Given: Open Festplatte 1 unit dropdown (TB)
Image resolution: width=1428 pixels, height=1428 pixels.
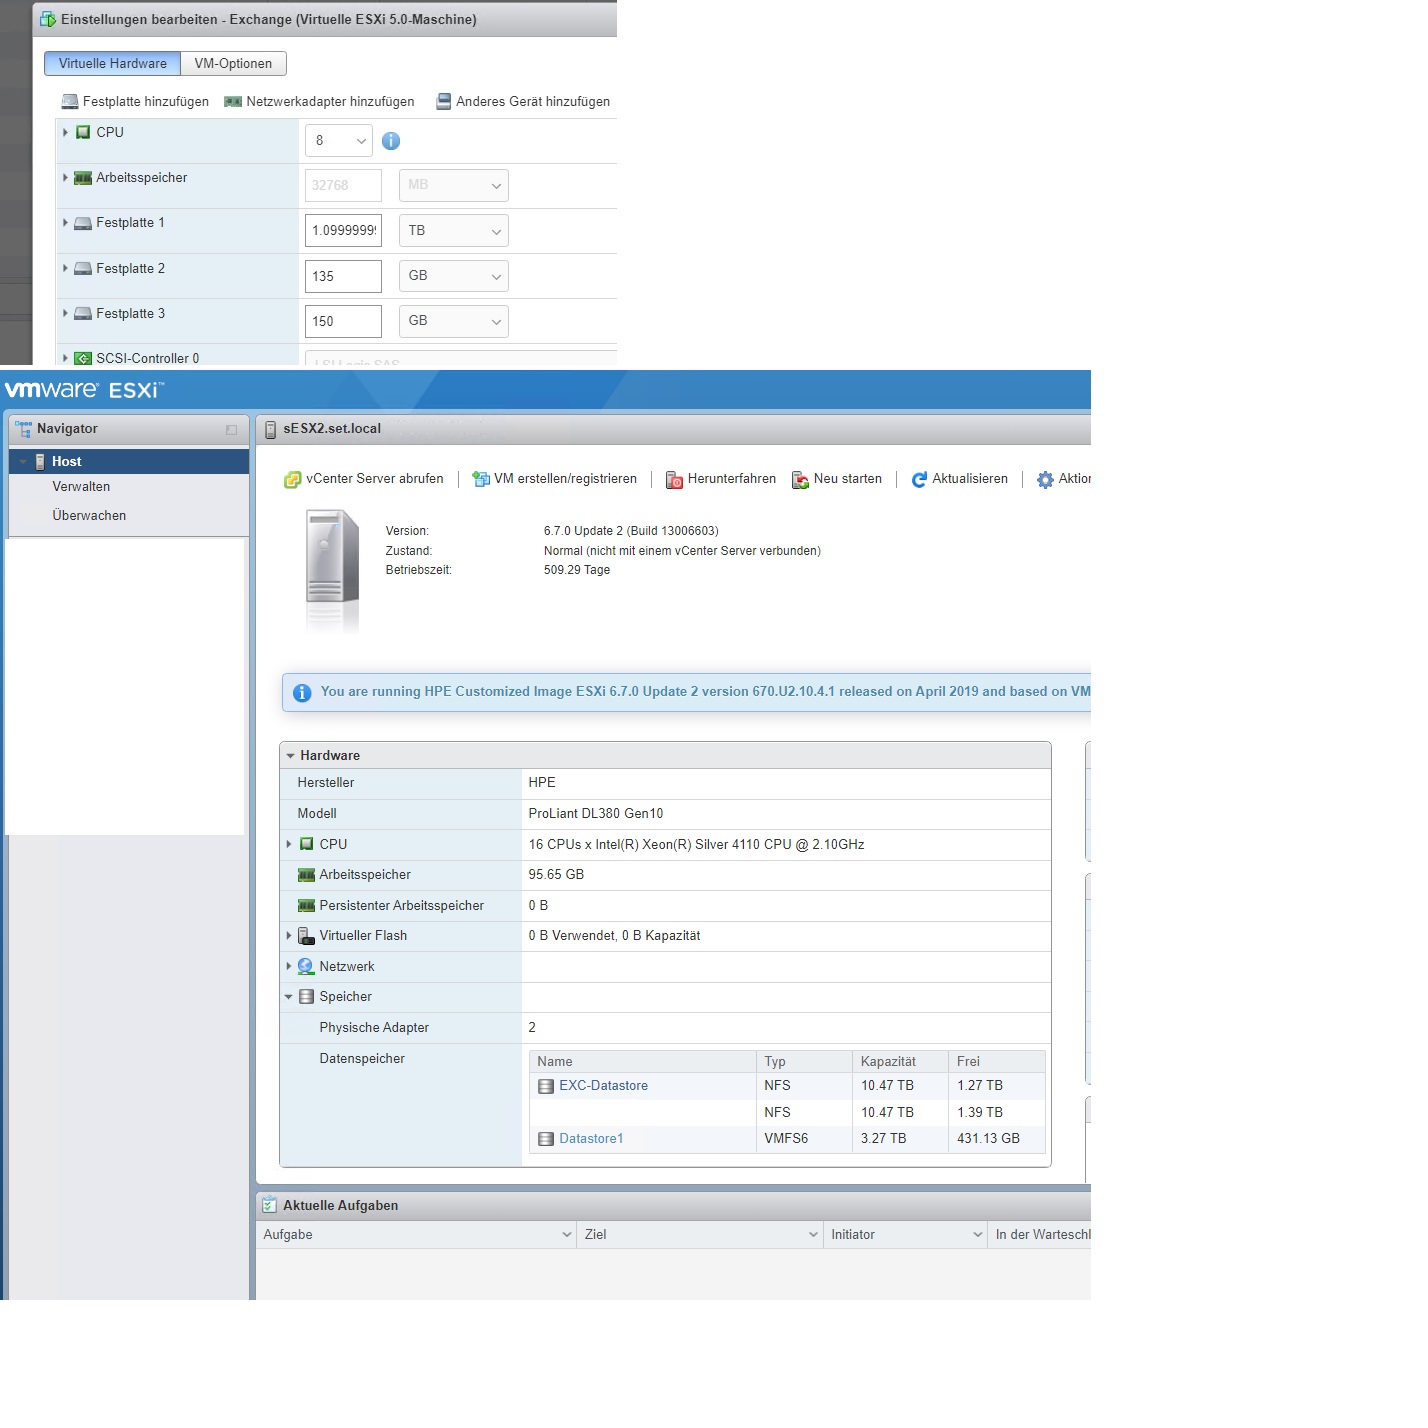Looking at the screenshot, I should [x=453, y=231].
